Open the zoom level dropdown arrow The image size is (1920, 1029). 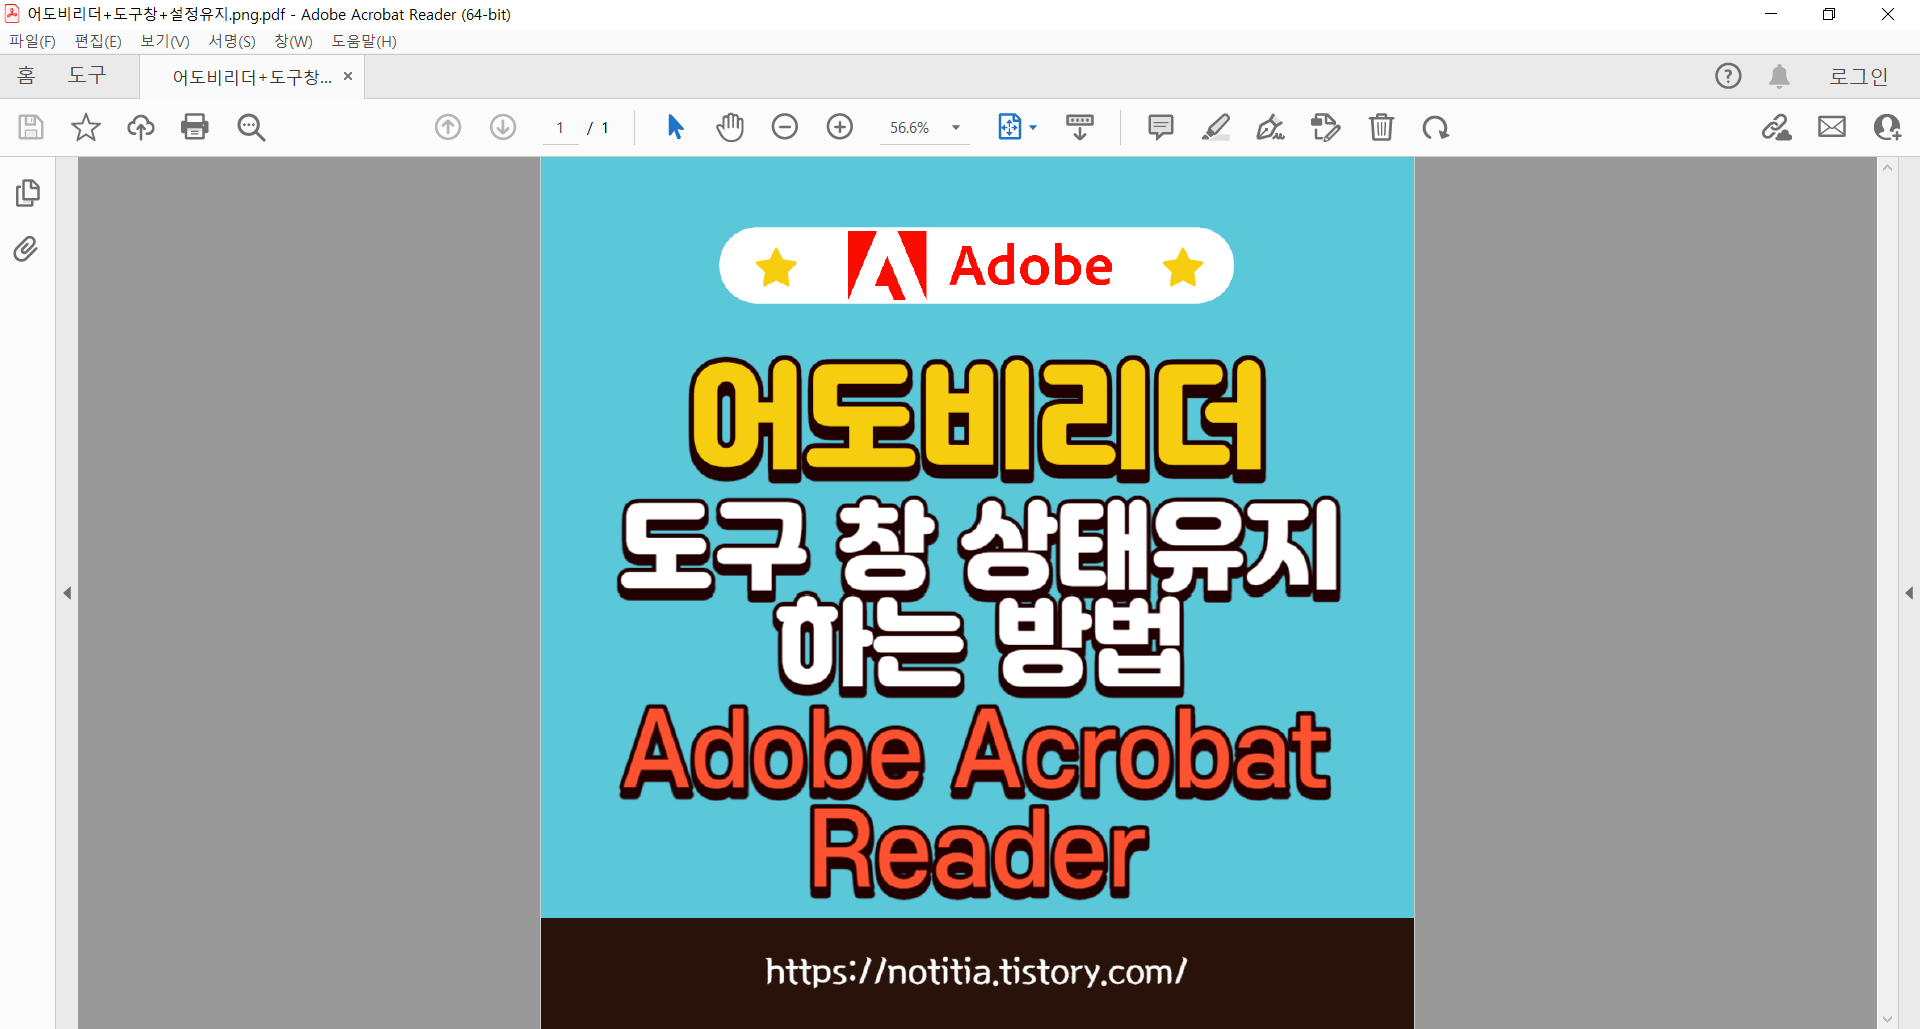click(956, 128)
